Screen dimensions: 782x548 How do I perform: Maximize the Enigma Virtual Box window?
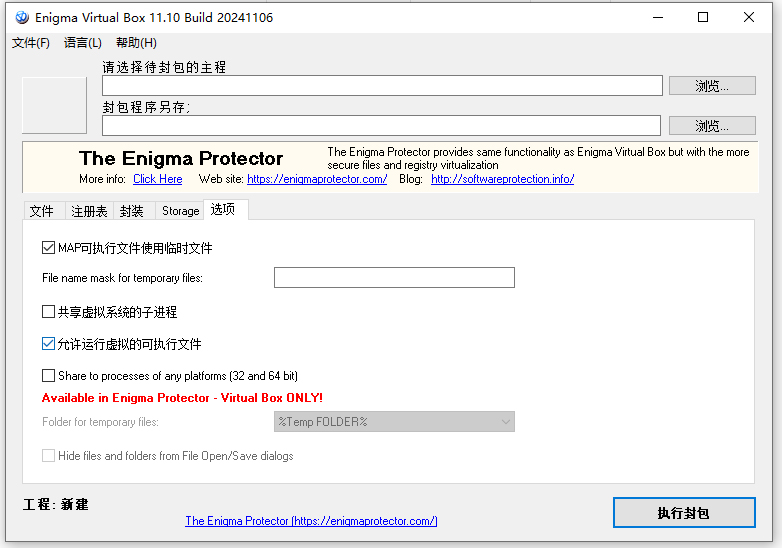[703, 17]
